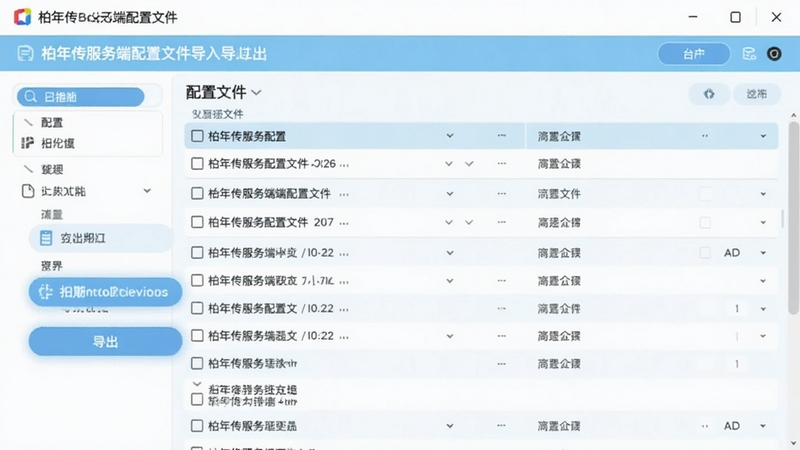Expand the chevron in the /10:22 row

tap(449, 336)
